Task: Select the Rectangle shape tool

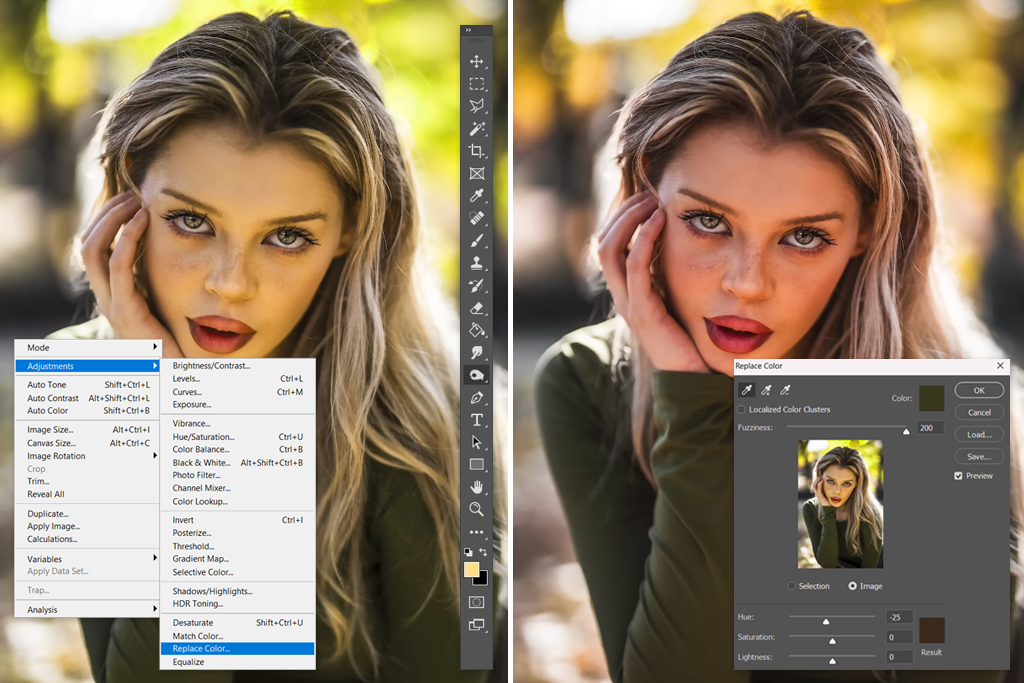Action: coord(477,464)
